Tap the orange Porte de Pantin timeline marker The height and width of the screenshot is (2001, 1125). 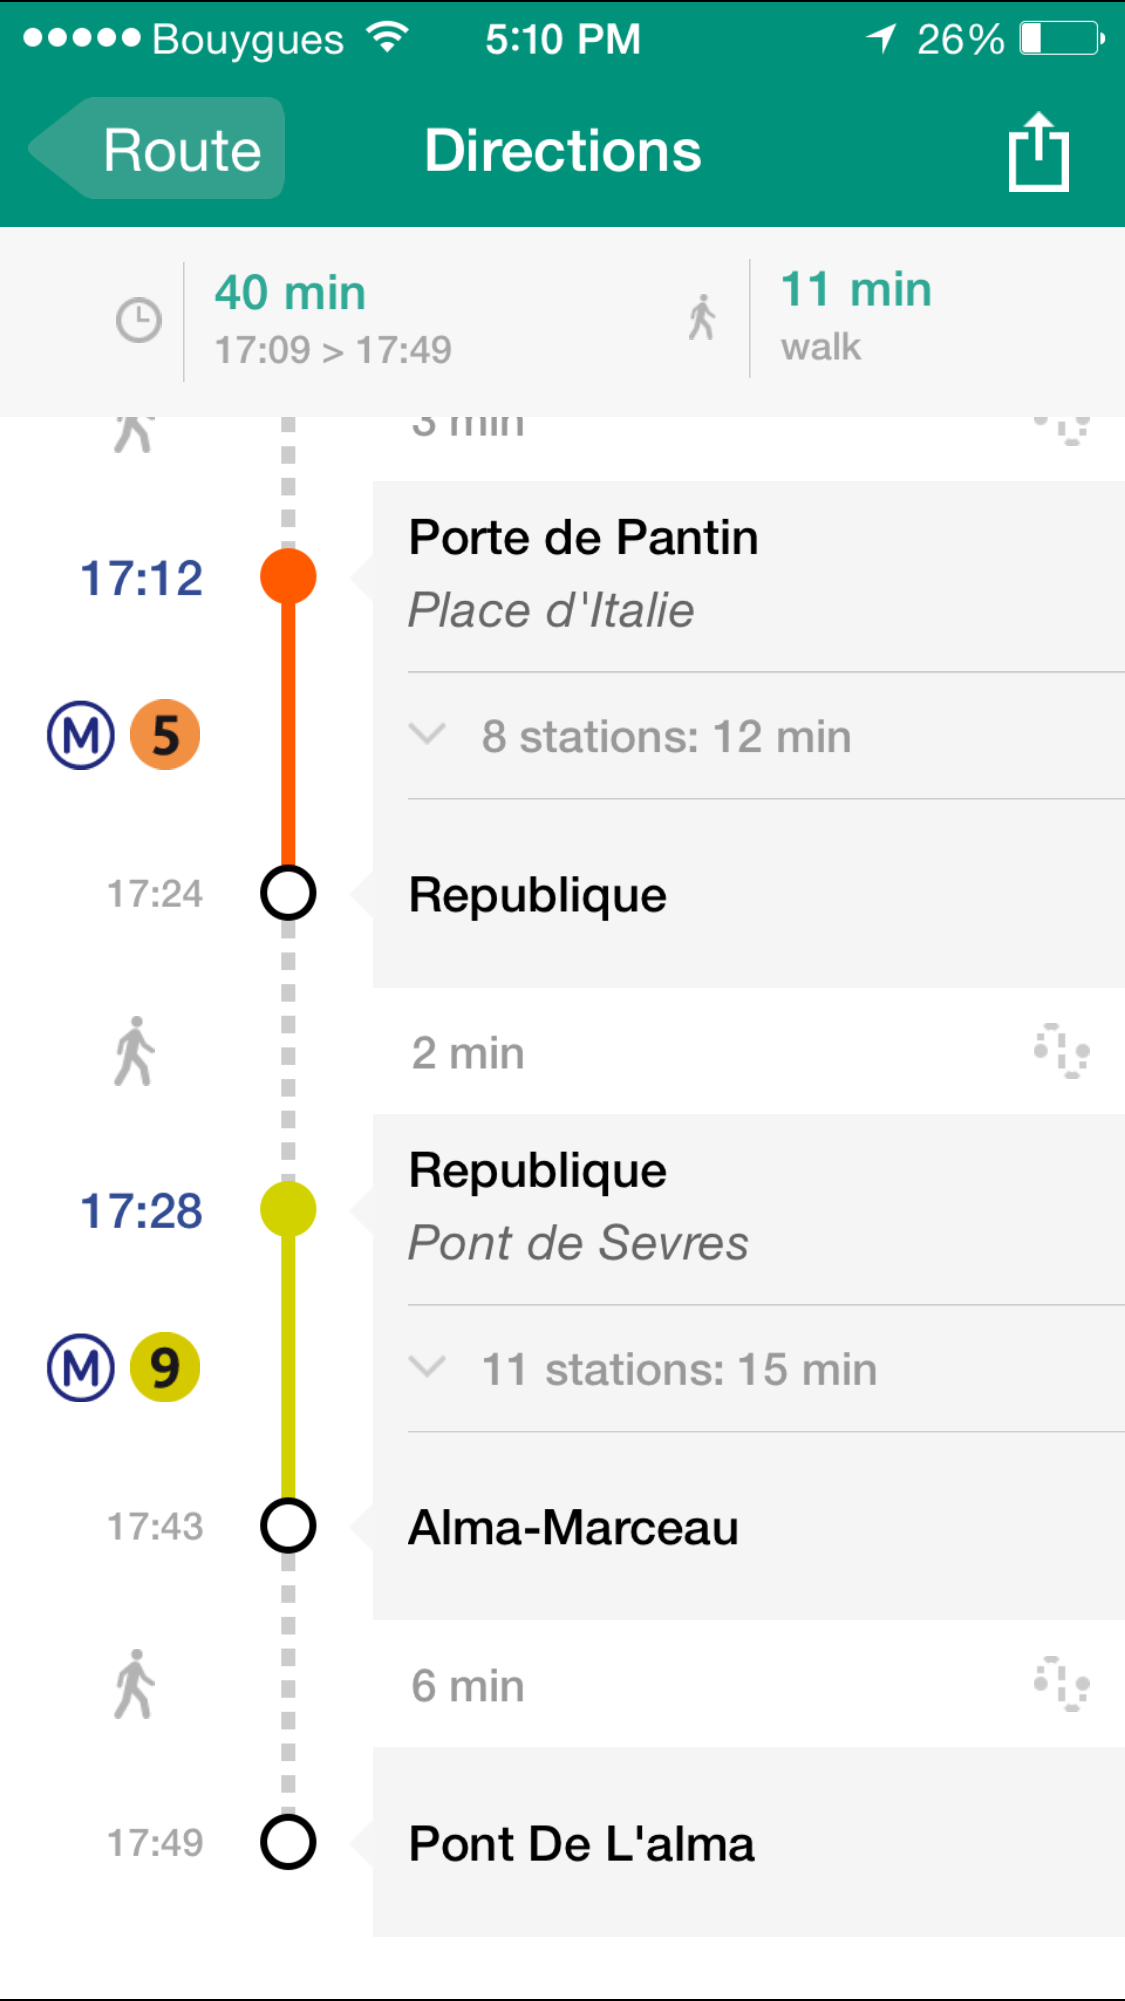(x=288, y=577)
